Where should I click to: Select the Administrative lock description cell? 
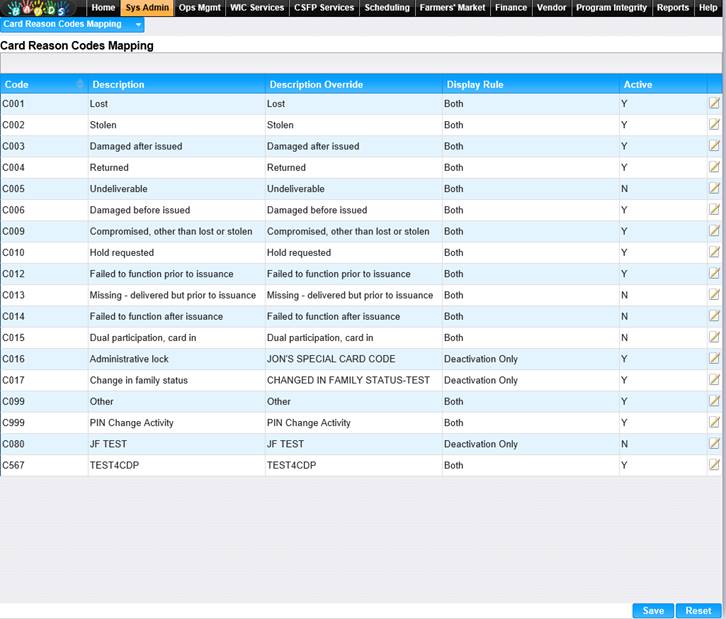coord(176,359)
